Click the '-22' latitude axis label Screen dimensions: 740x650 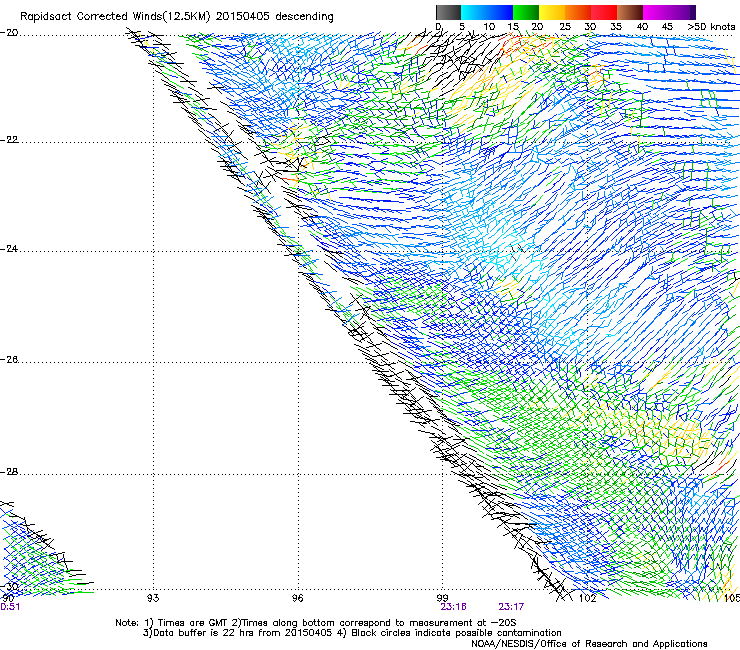(x=9, y=140)
